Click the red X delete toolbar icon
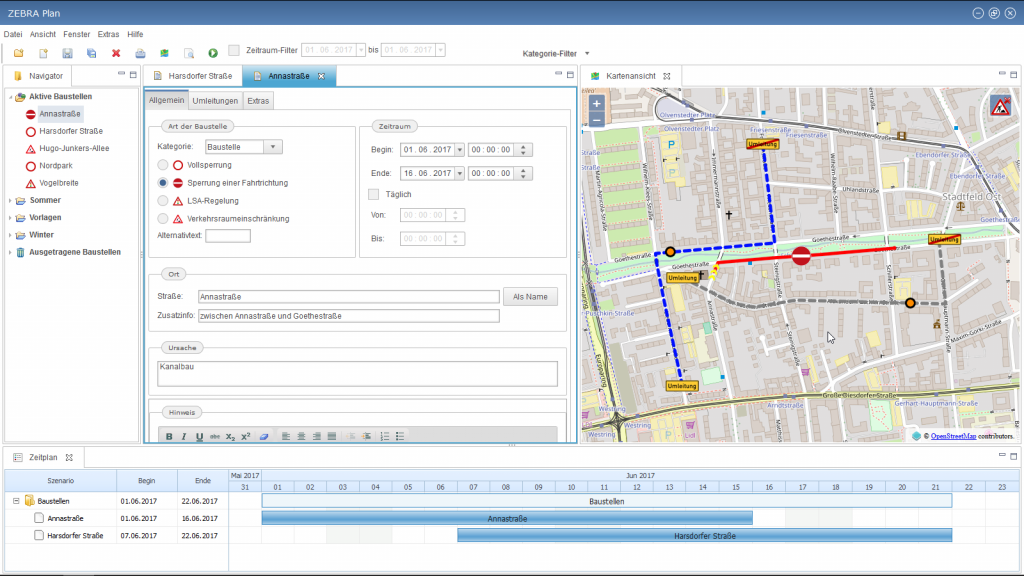1024x576 pixels. click(x=116, y=53)
